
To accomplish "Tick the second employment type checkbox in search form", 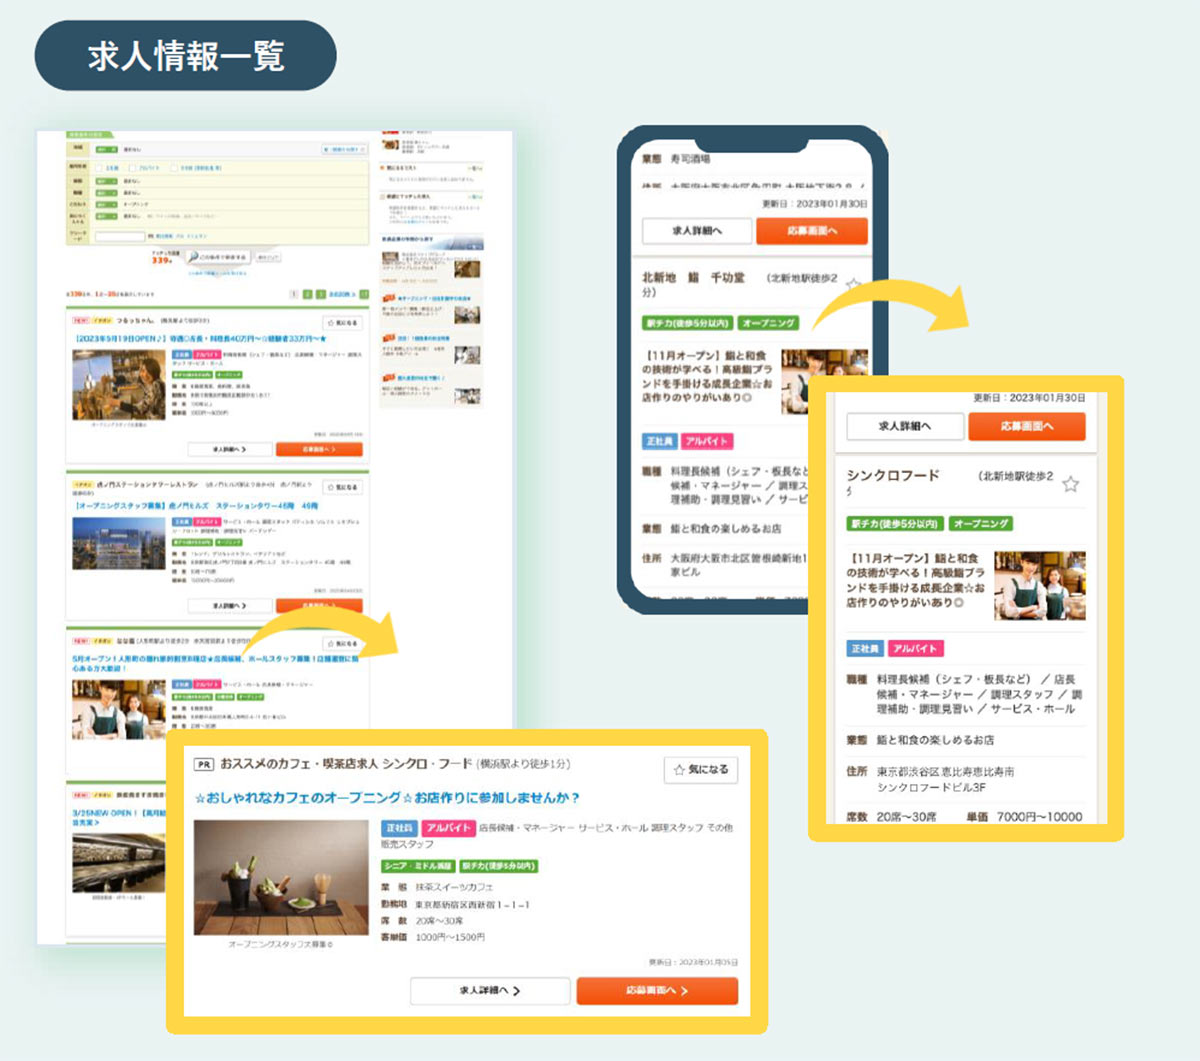I will pyautogui.click(x=133, y=168).
